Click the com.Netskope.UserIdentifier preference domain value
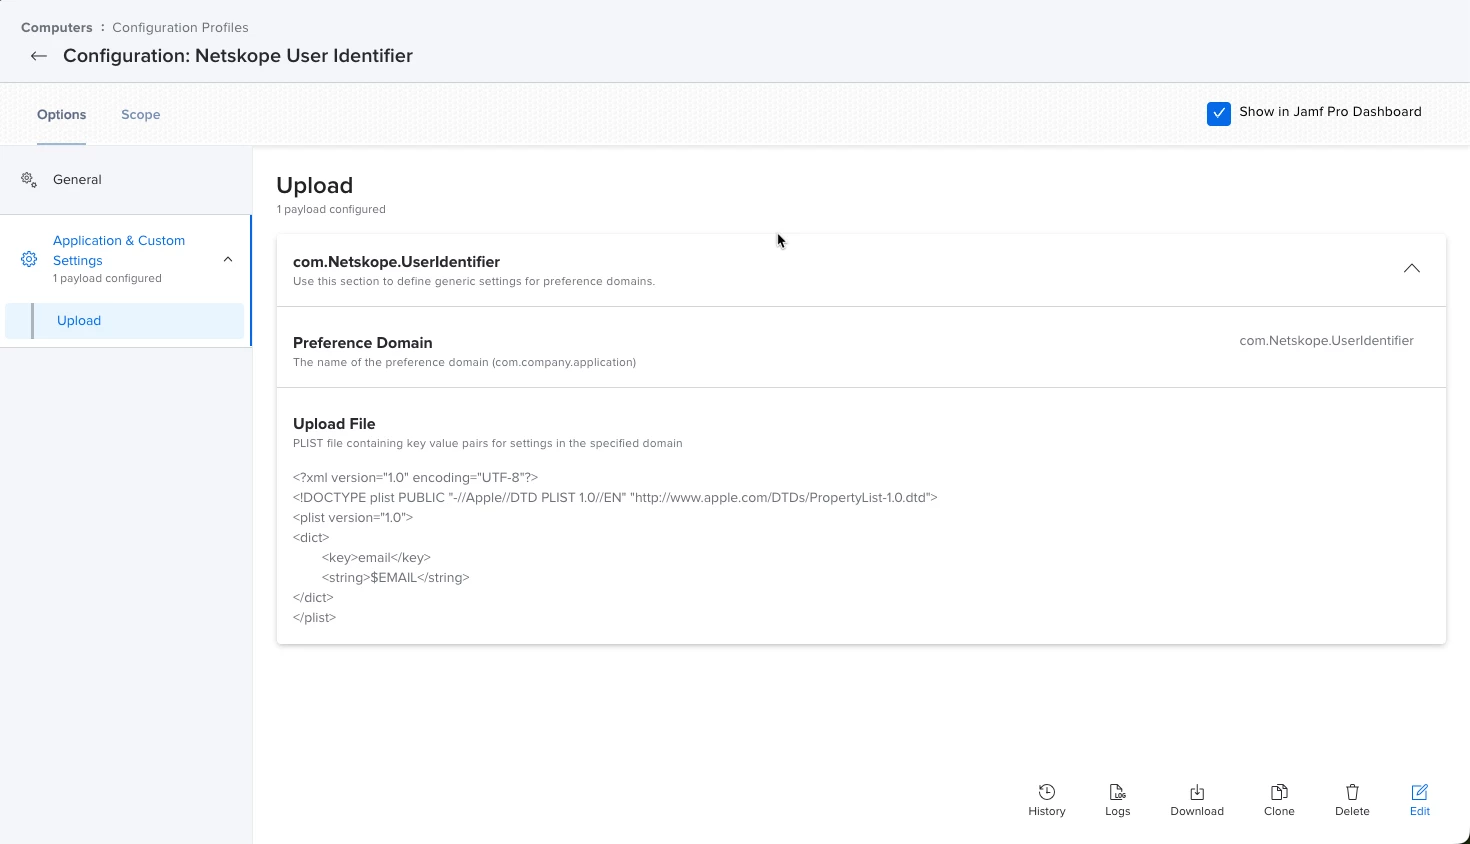The width and height of the screenshot is (1470, 844). [x=1326, y=341]
